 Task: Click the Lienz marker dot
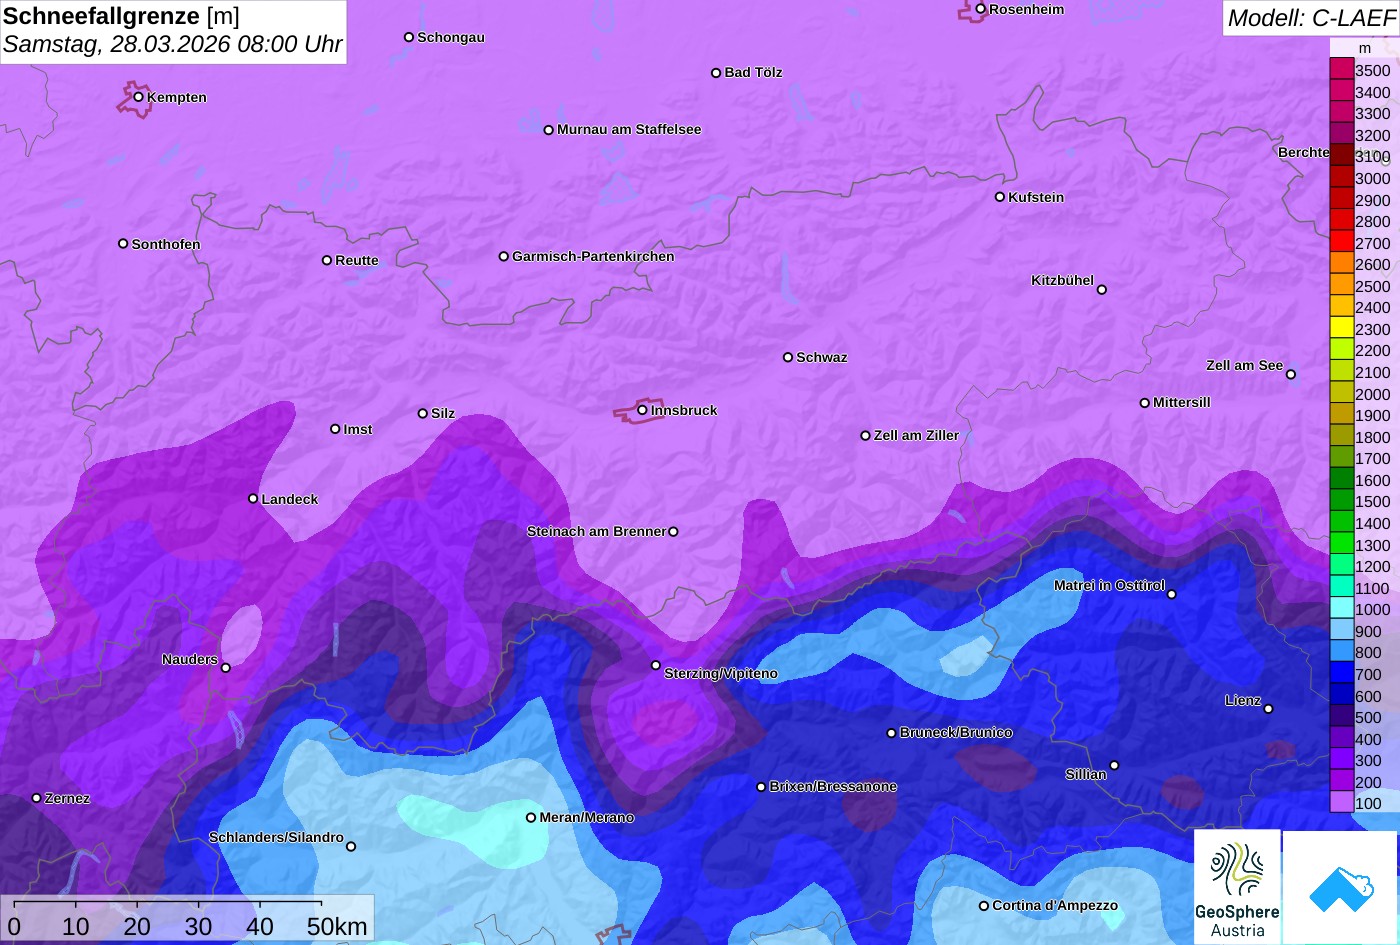(1268, 709)
